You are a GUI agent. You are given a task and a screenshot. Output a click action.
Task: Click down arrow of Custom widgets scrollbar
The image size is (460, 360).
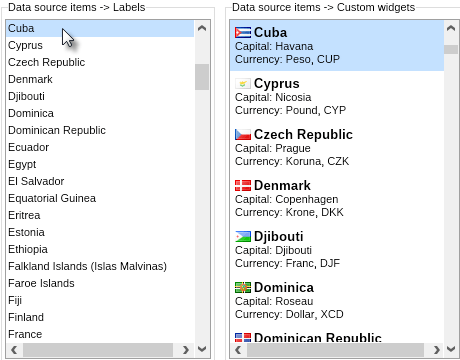click(x=451, y=349)
